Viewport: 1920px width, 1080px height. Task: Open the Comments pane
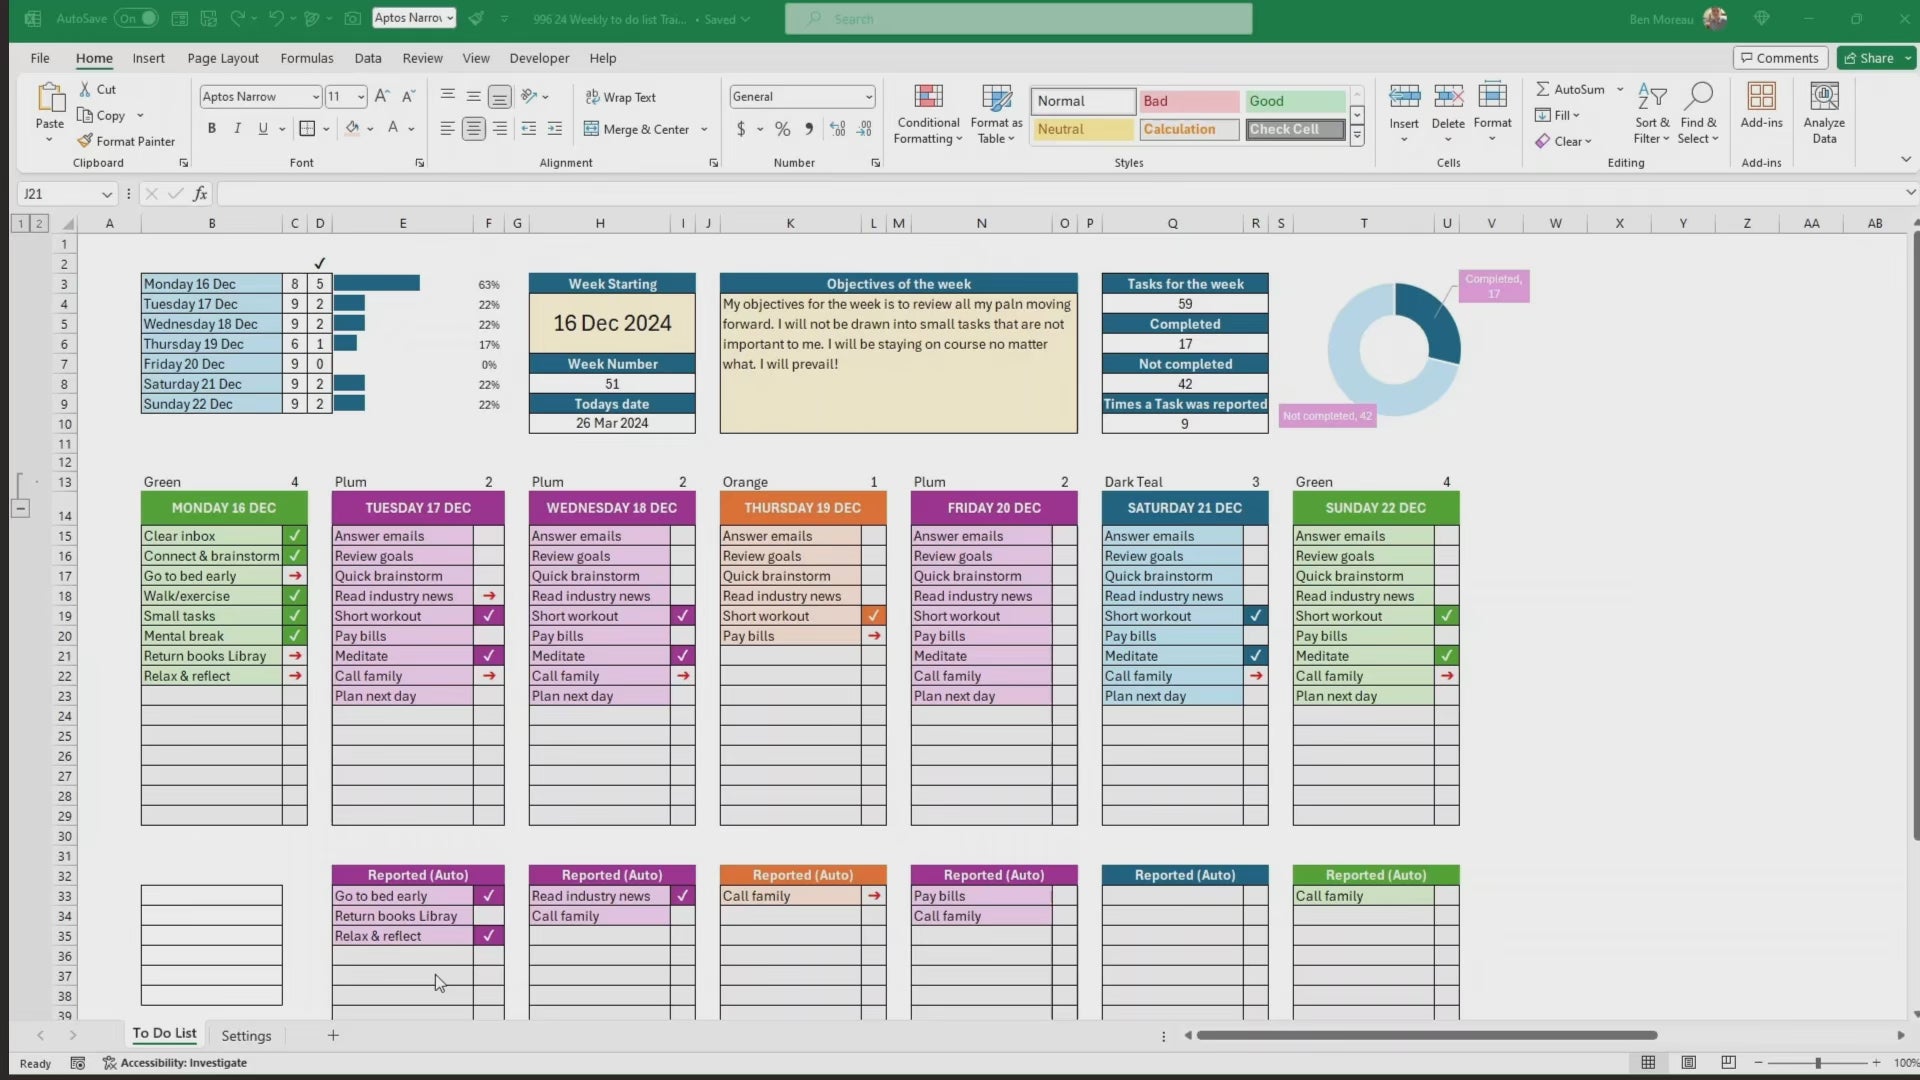(1780, 58)
